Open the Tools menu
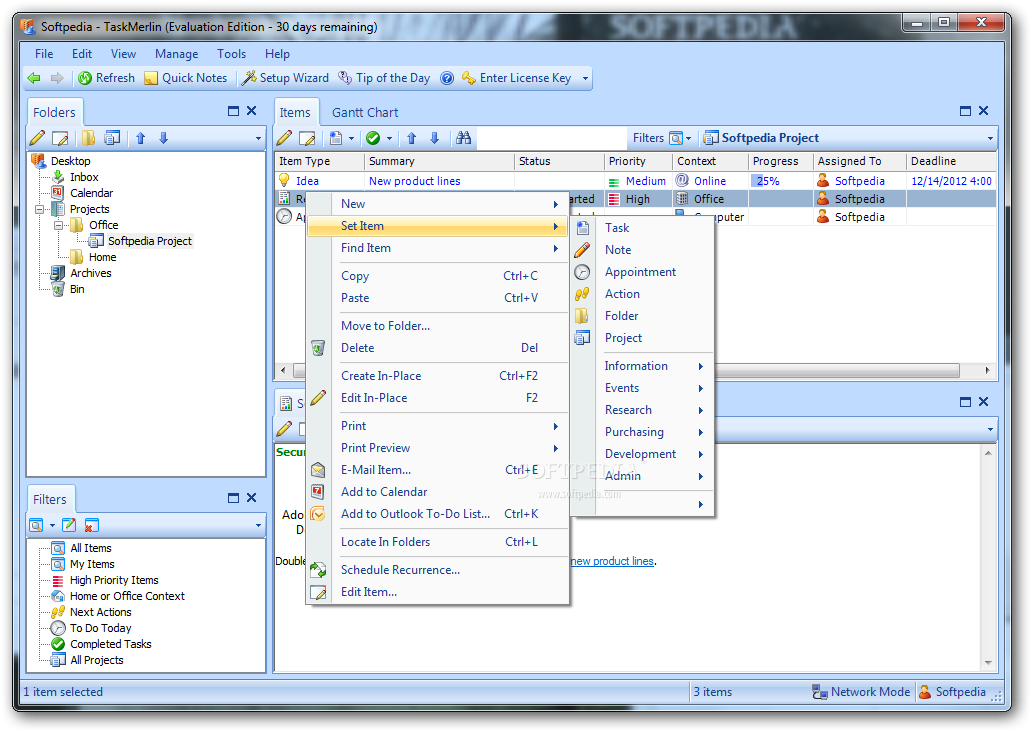Viewport: 1032px width, 732px height. tap(231, 54)
